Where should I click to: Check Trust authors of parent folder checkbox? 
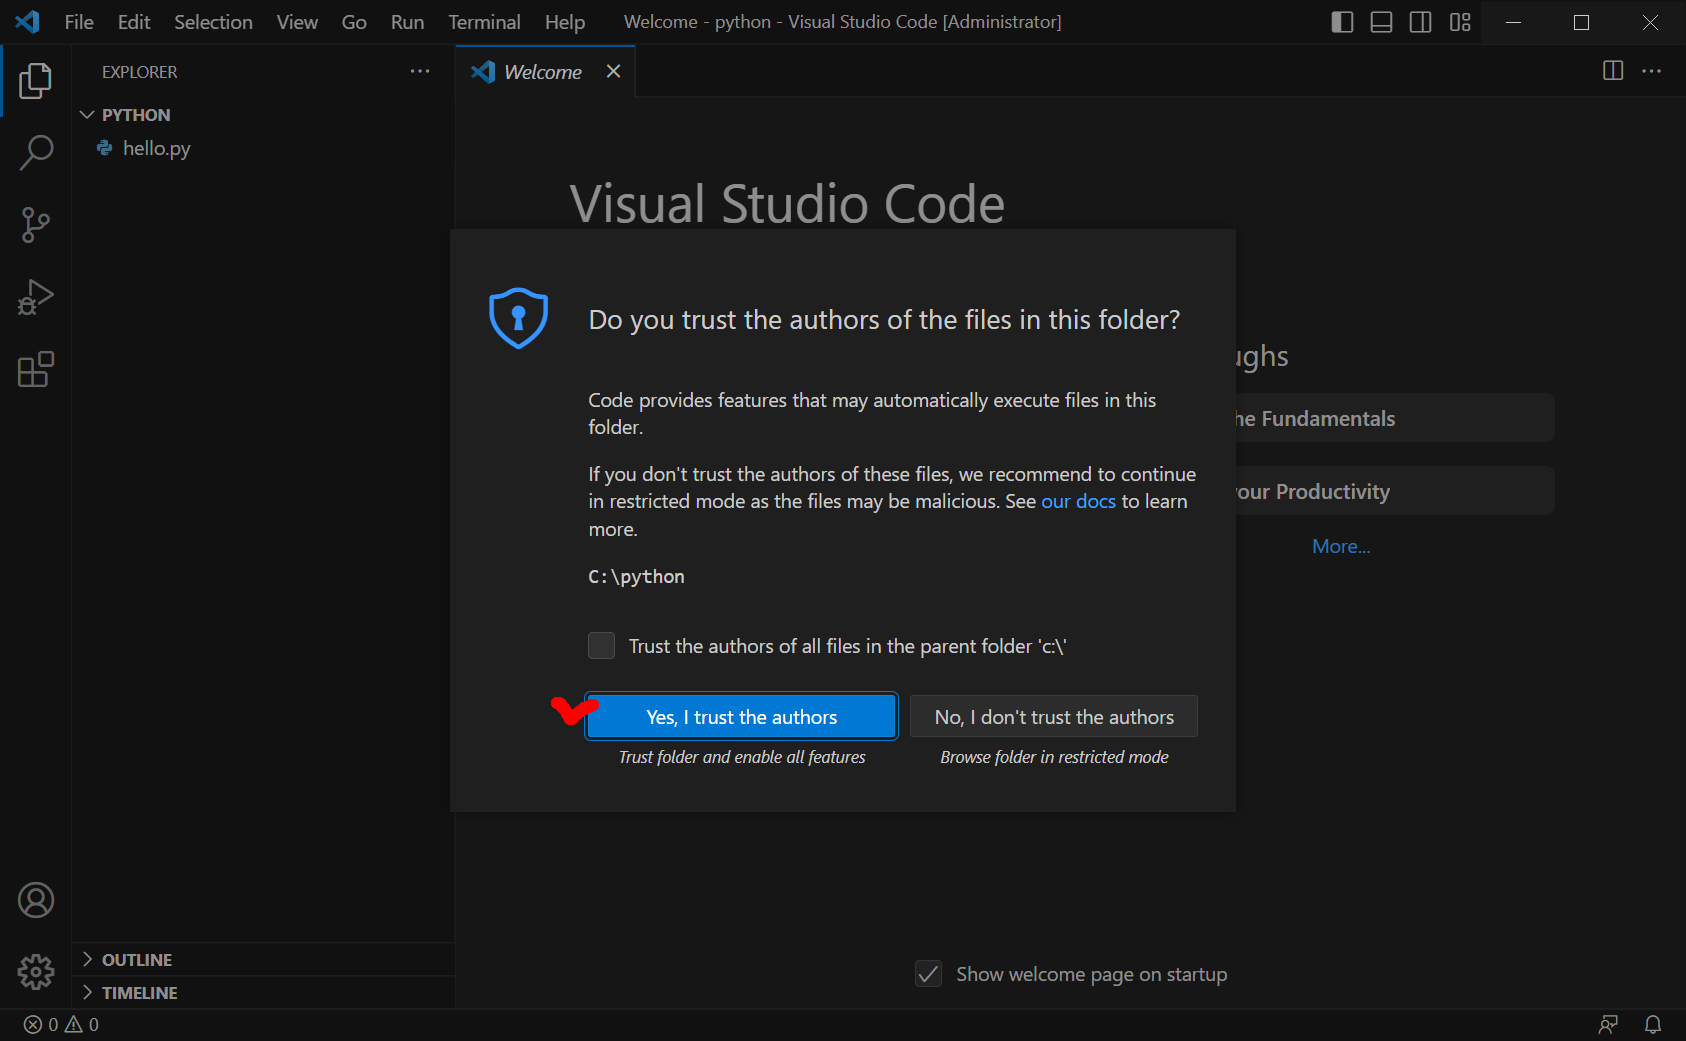tap(601, 646)
